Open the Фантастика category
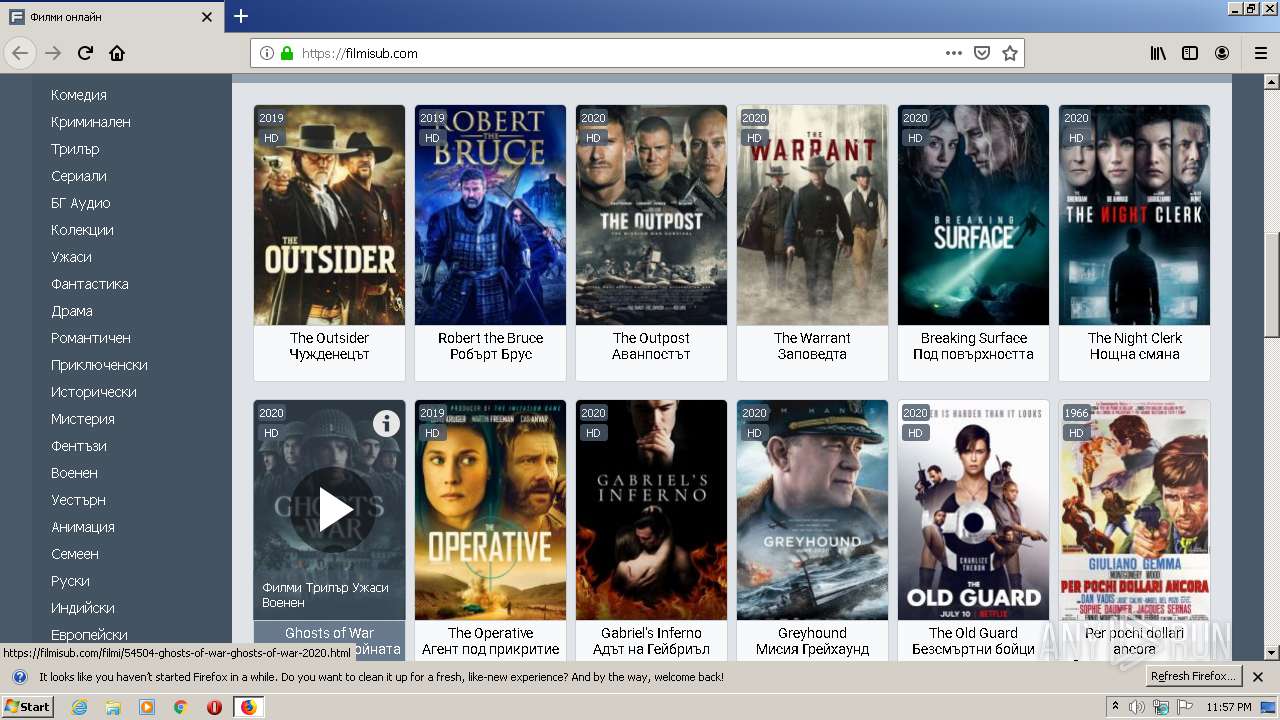This screenshot has width=1280, height=720. pyautogui.click(x=90, y=284)
